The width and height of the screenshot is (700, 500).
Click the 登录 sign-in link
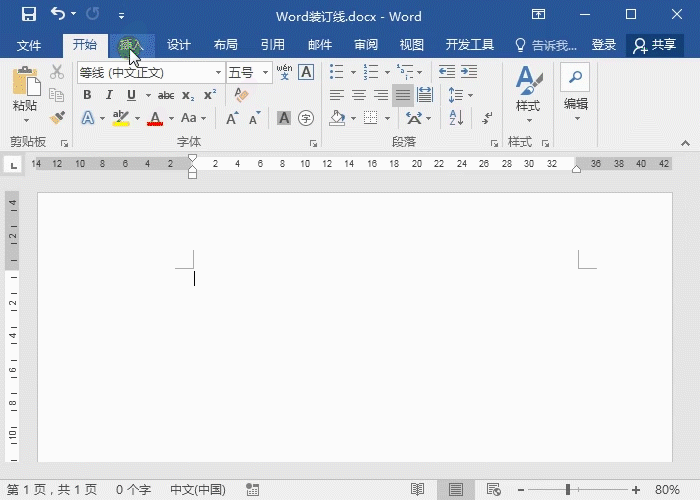(604, 45)
